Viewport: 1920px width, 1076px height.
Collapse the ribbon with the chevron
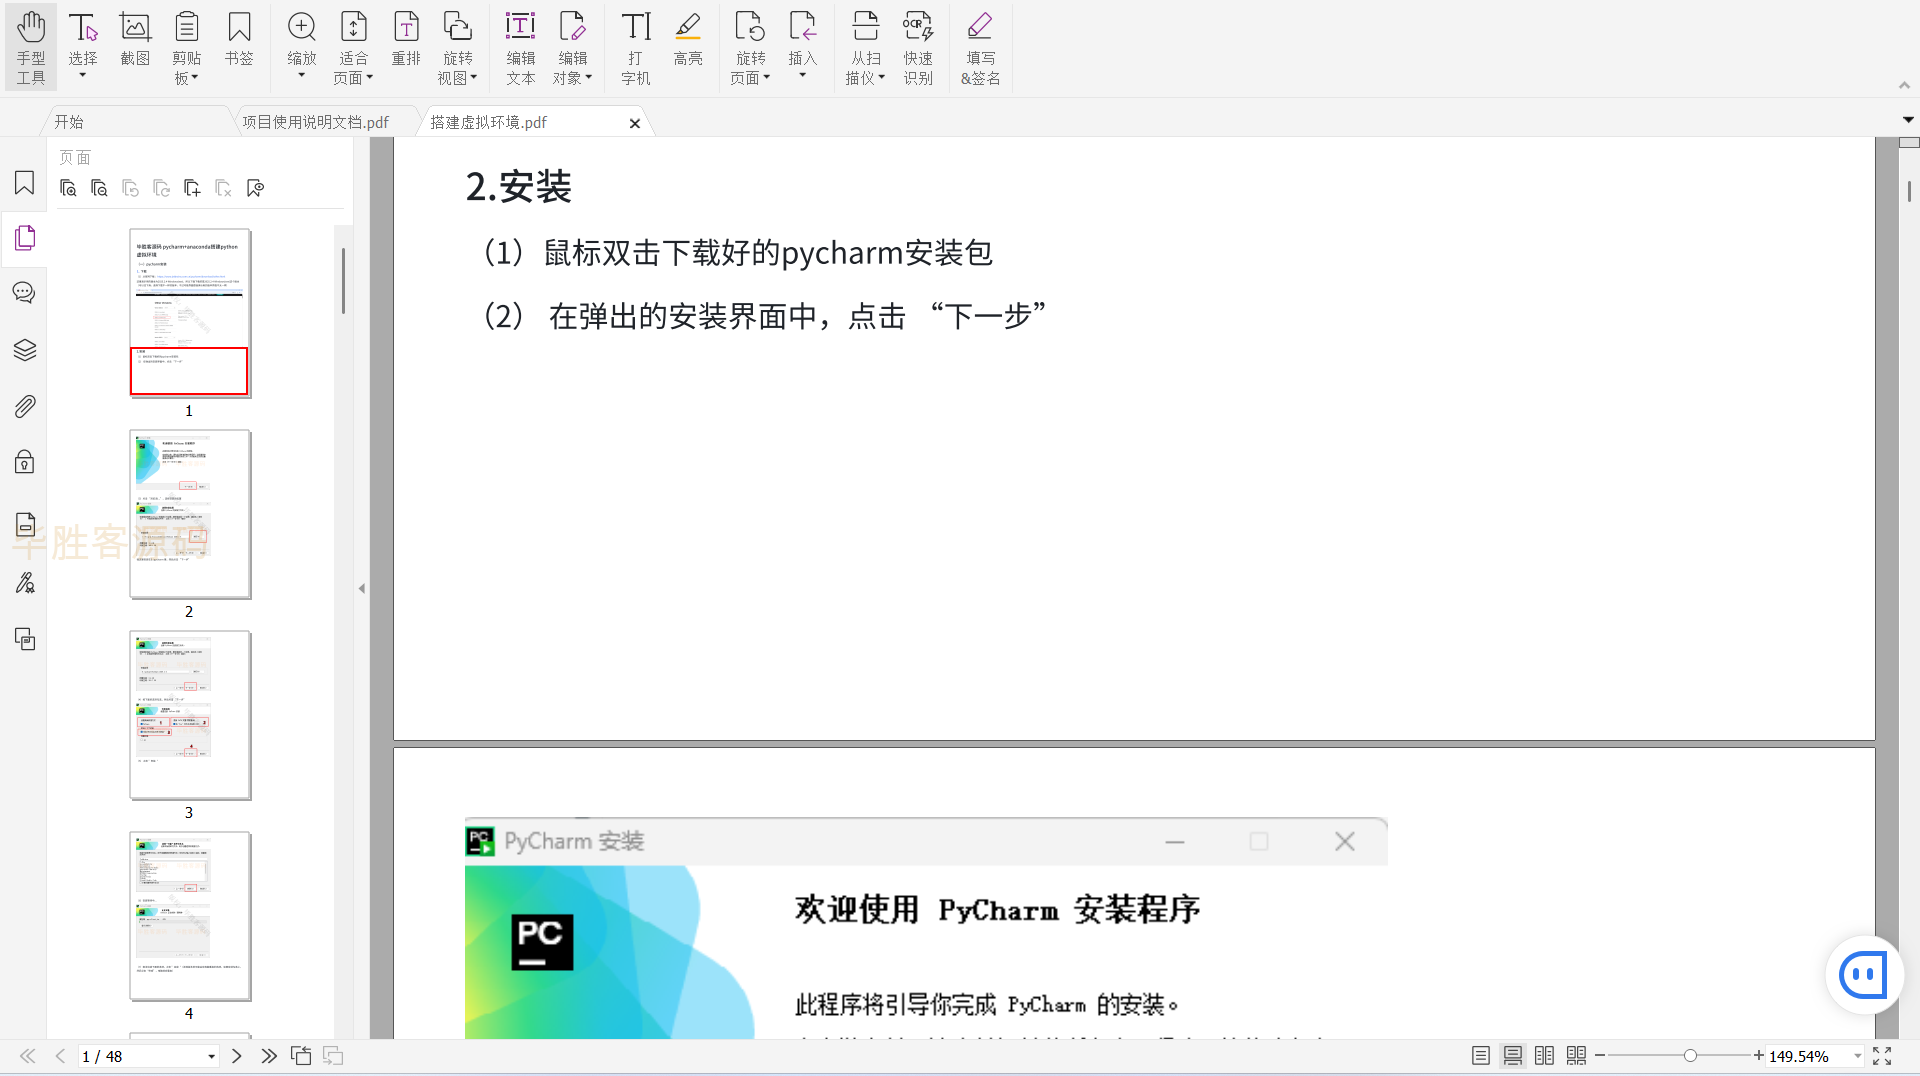coord(1904,86)
